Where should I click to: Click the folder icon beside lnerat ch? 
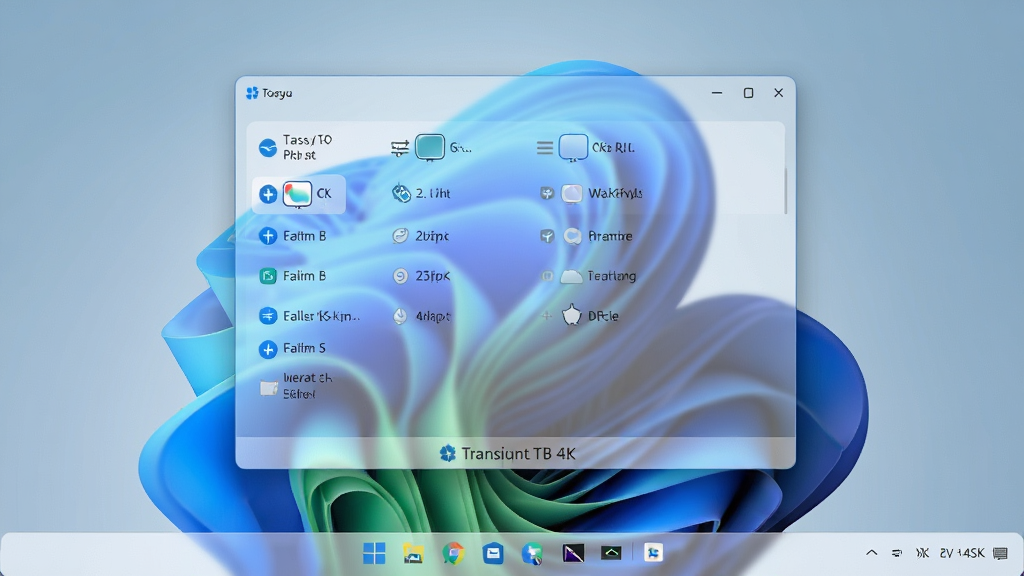click(268, 389)
